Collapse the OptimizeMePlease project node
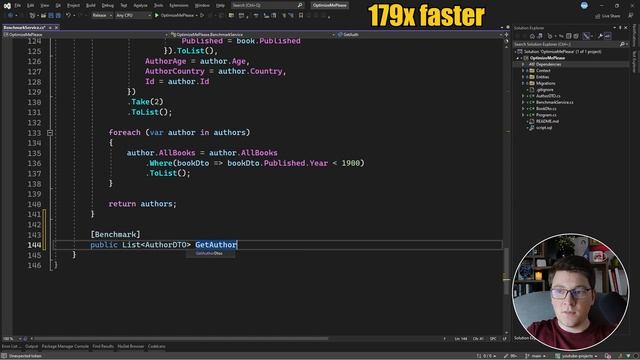Screen dimensions: 640x360 pyautogui.click(x=518, y=58)
